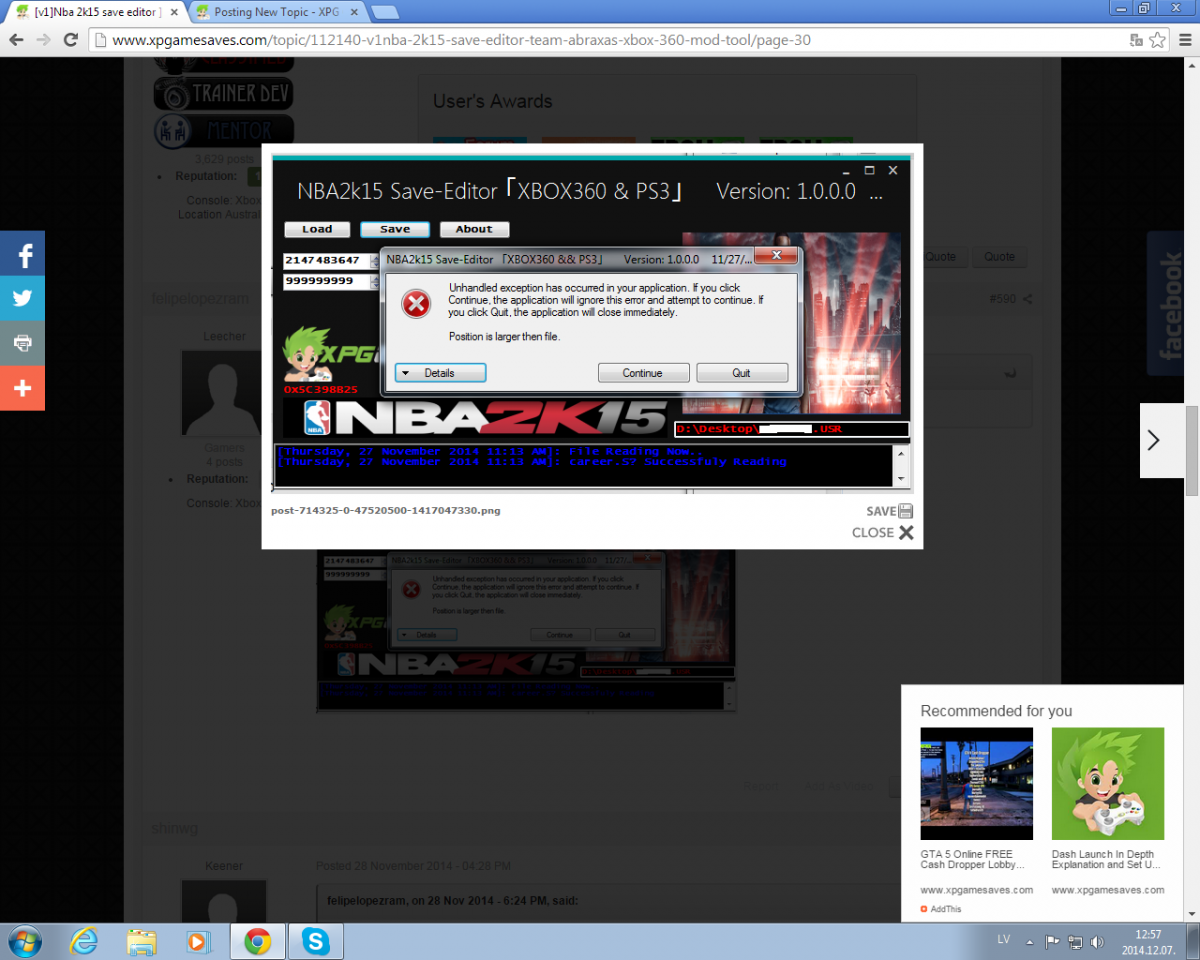Click the Twitter share icon

pyautogui.click(x=22, y=299)
